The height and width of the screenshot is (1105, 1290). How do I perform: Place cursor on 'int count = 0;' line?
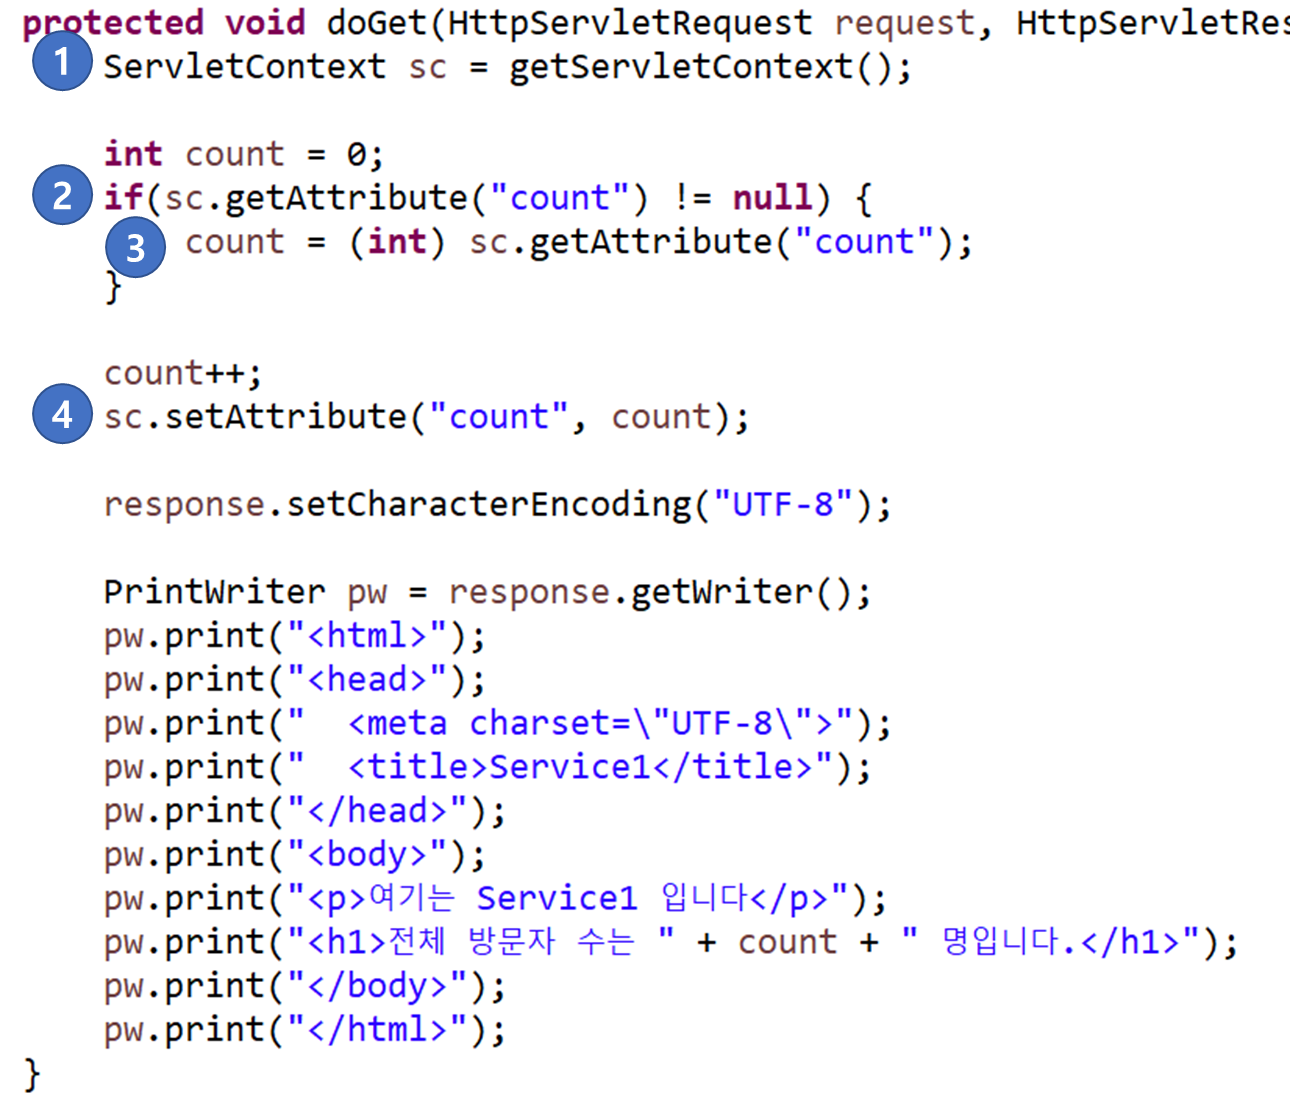tap(244, 154)
